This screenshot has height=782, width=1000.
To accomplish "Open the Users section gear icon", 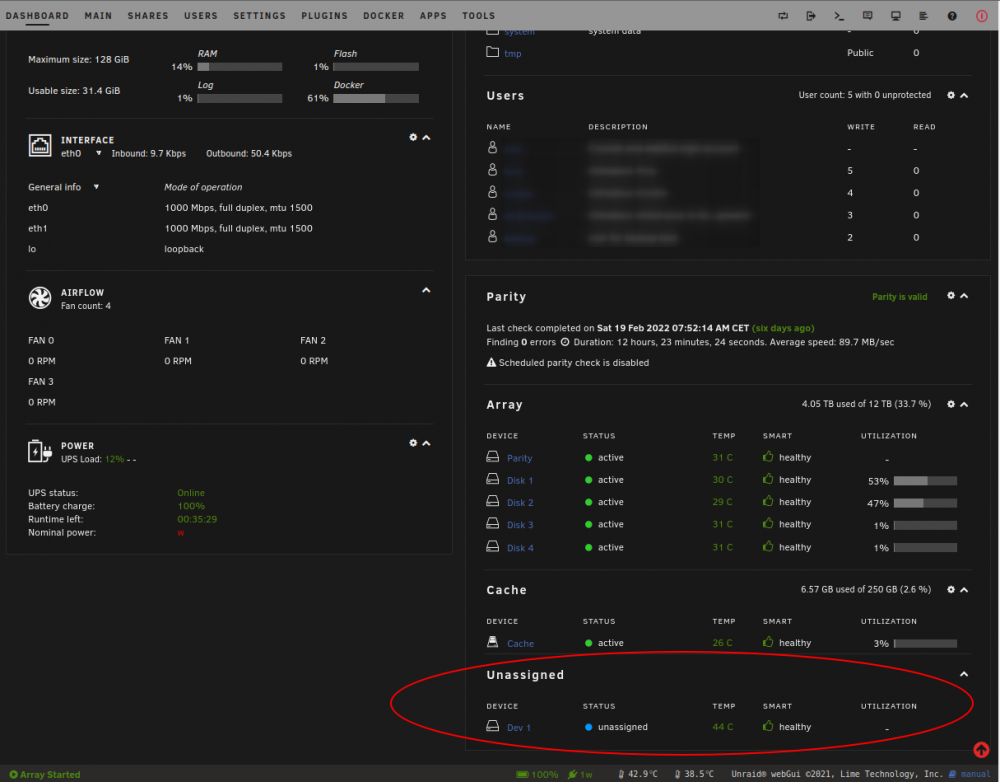I will 951,95.
